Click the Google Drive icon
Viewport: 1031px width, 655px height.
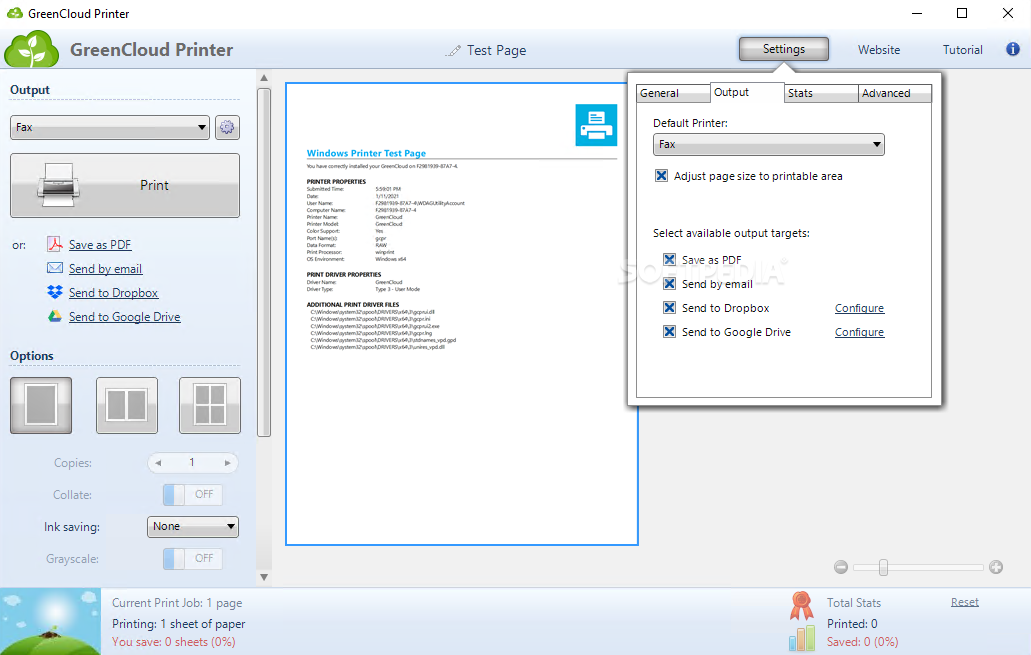tap(55, 316)
